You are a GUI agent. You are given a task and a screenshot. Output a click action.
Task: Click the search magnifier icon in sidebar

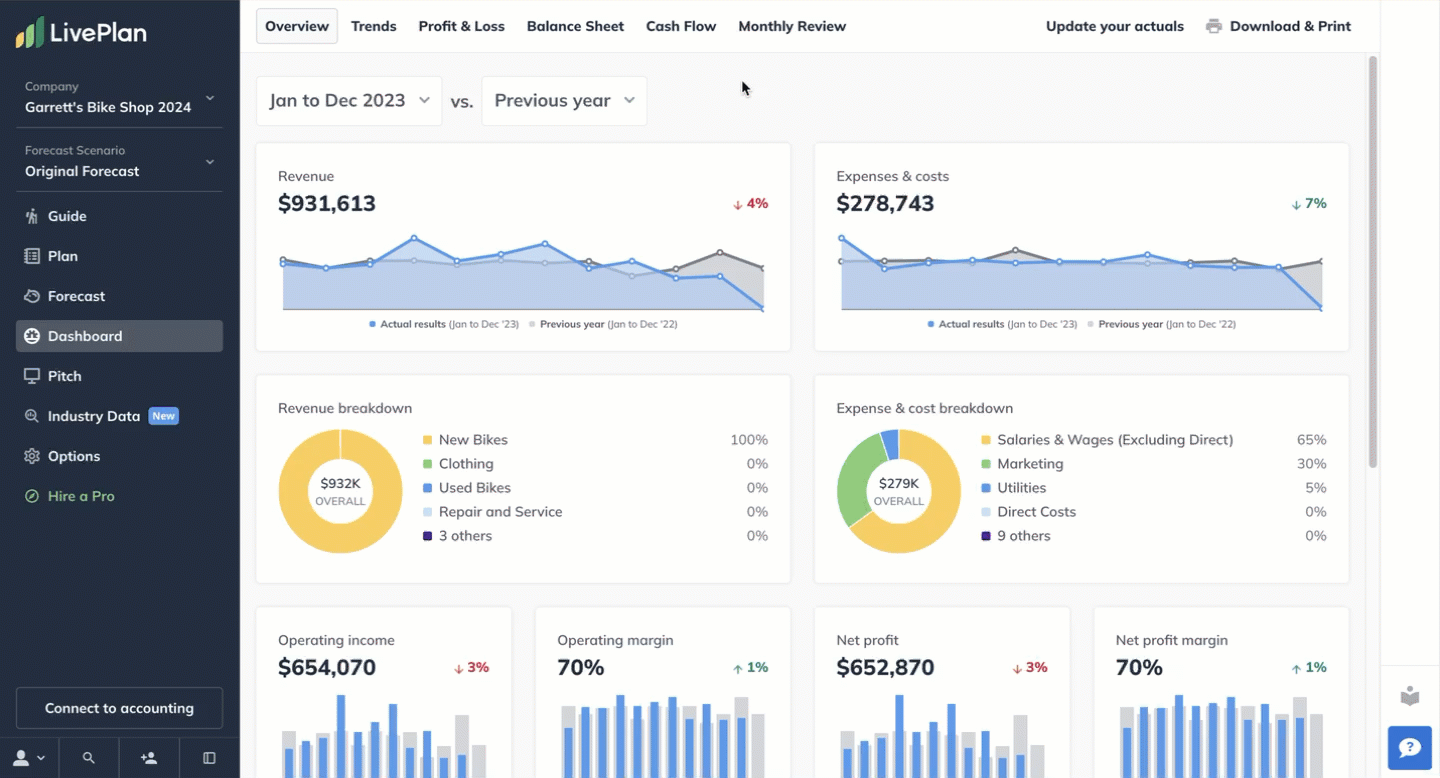click(x=89, y=758)
